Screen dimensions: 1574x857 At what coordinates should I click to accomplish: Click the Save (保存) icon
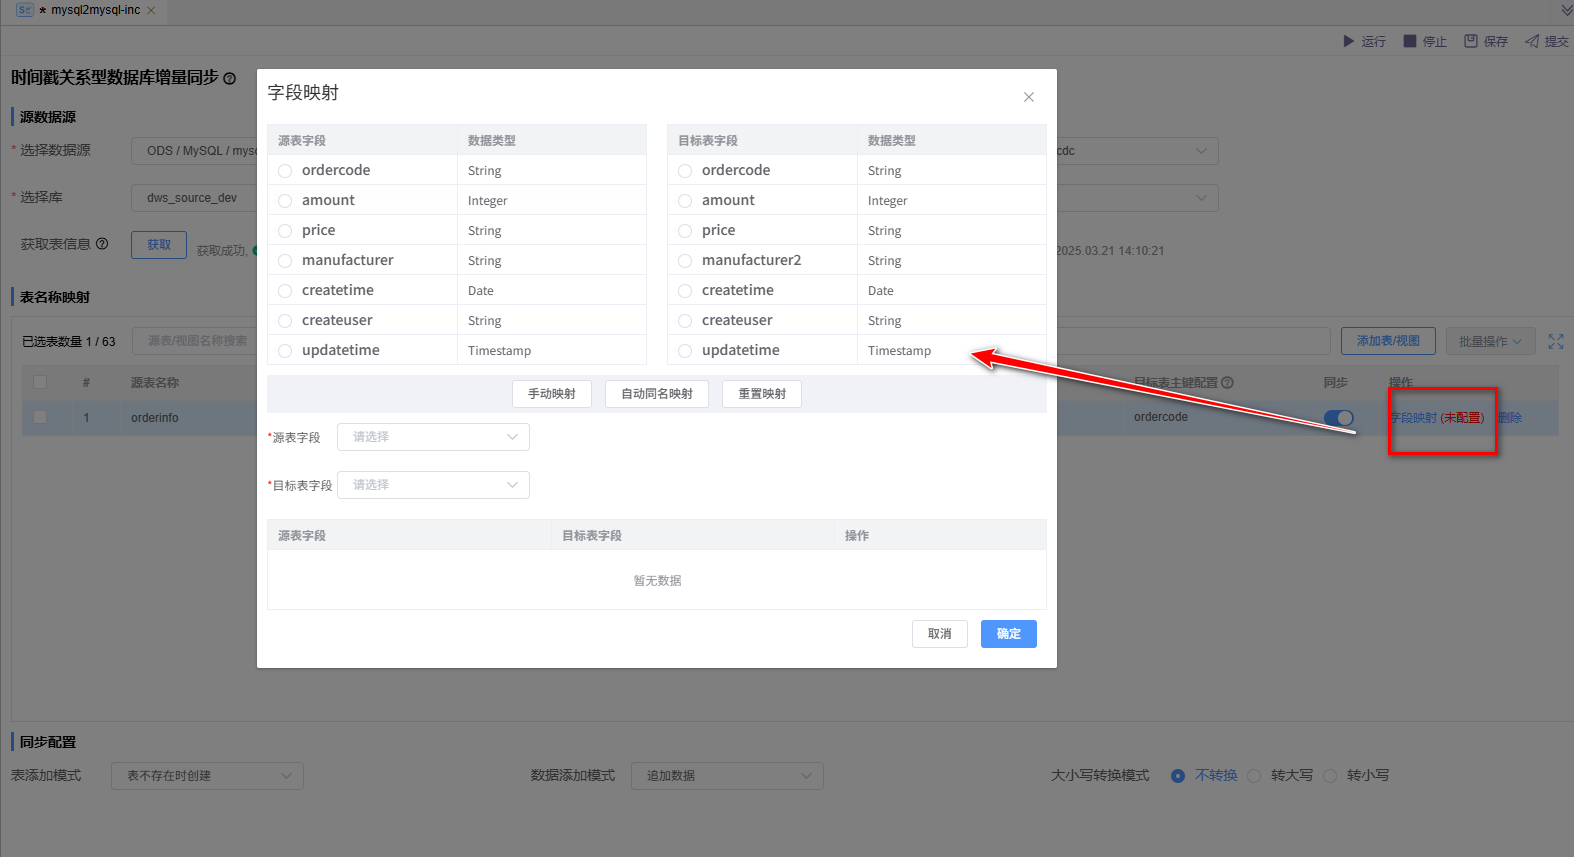[1470, 41]
